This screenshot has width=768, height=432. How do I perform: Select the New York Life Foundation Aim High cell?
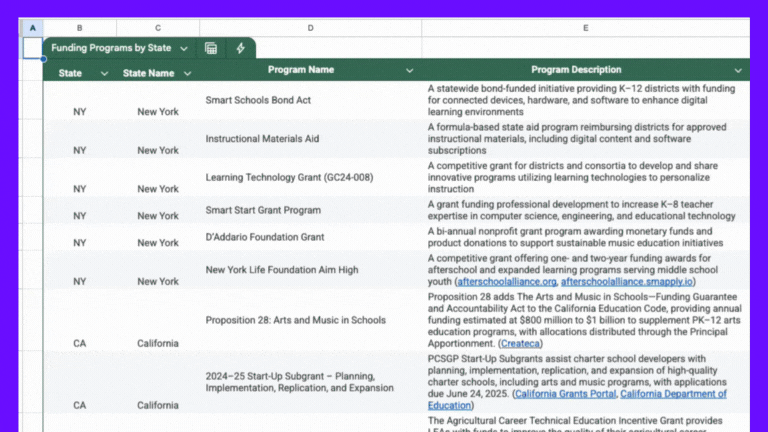coord(311,270)
